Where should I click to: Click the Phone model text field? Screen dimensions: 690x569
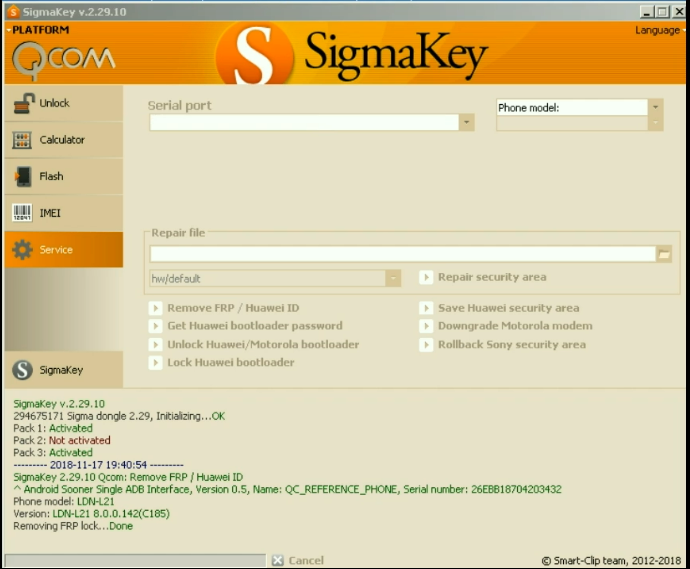pos(572,107)
